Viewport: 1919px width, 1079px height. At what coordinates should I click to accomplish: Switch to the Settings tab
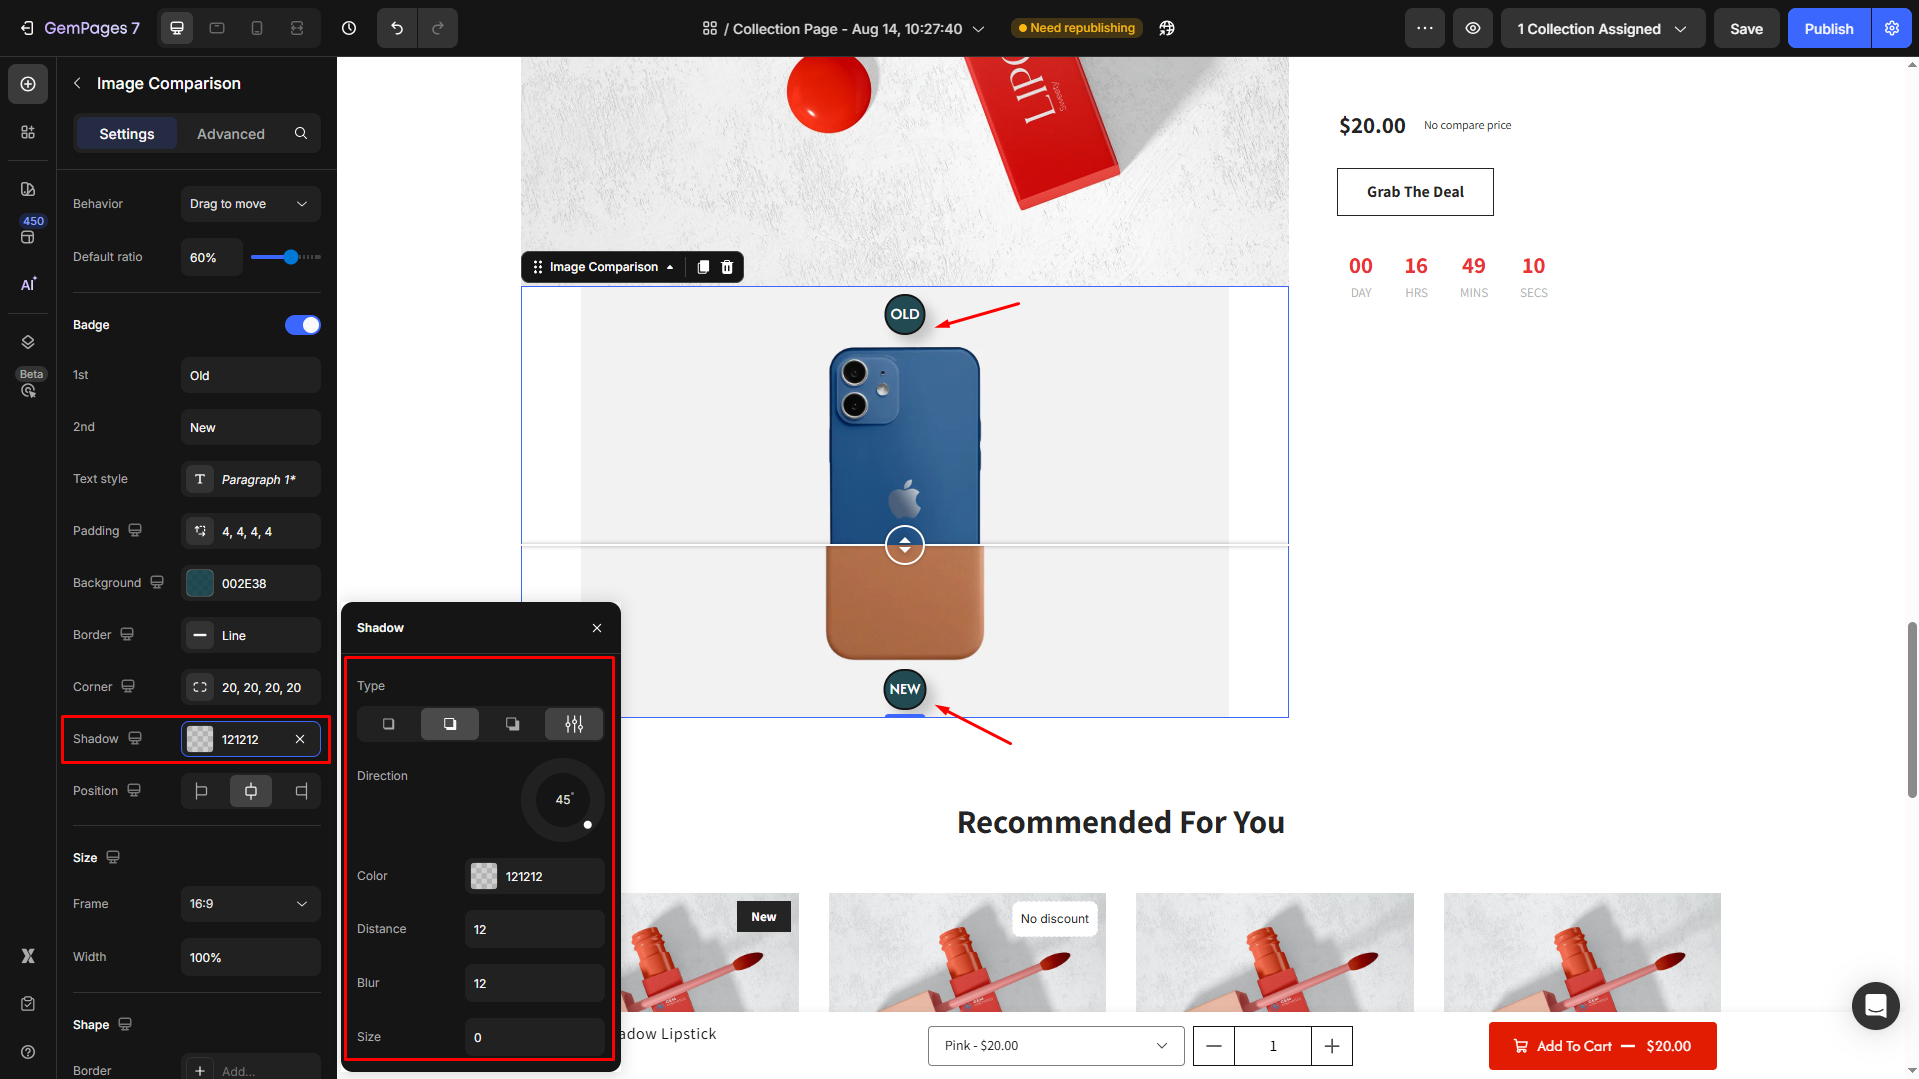(x=127, y=133)
